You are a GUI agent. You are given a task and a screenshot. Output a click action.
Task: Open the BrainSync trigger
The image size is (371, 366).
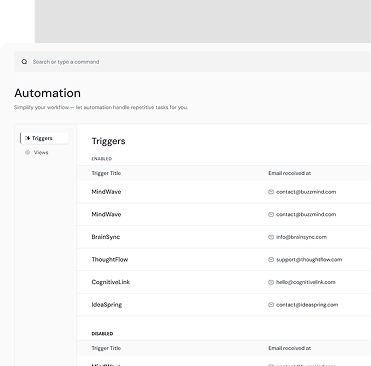(x=224, y=237)
